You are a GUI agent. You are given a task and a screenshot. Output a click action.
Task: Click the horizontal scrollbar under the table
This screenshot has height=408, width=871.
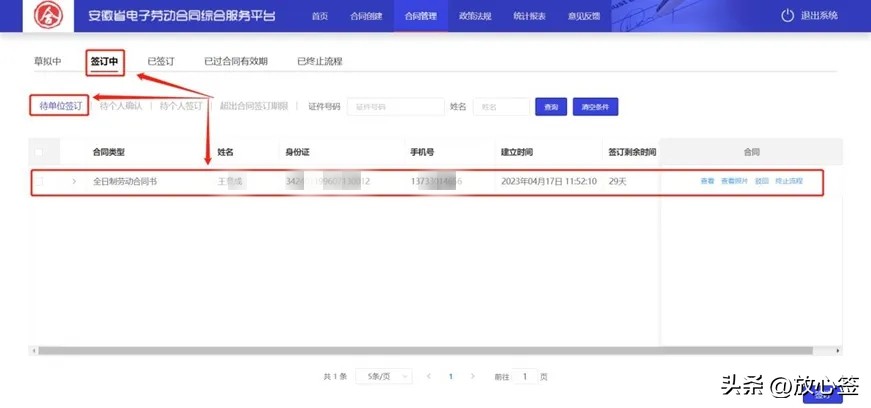click(425, 351)
